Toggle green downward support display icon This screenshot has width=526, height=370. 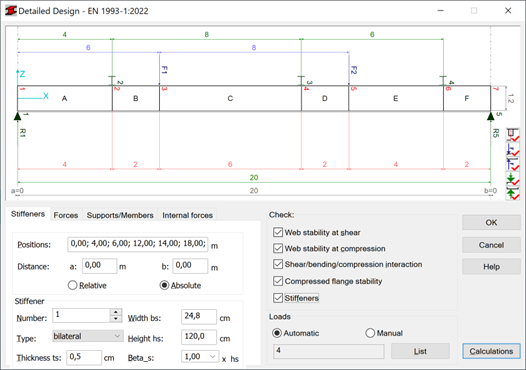pyautogui.click(x=512, y=179)
